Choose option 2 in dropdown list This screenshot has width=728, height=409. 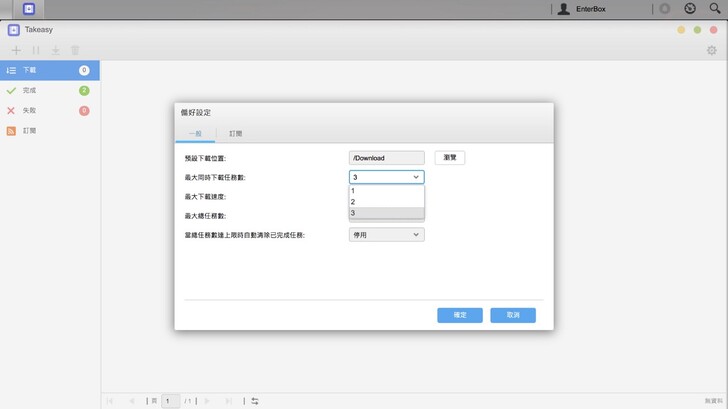tap(386, 202)
